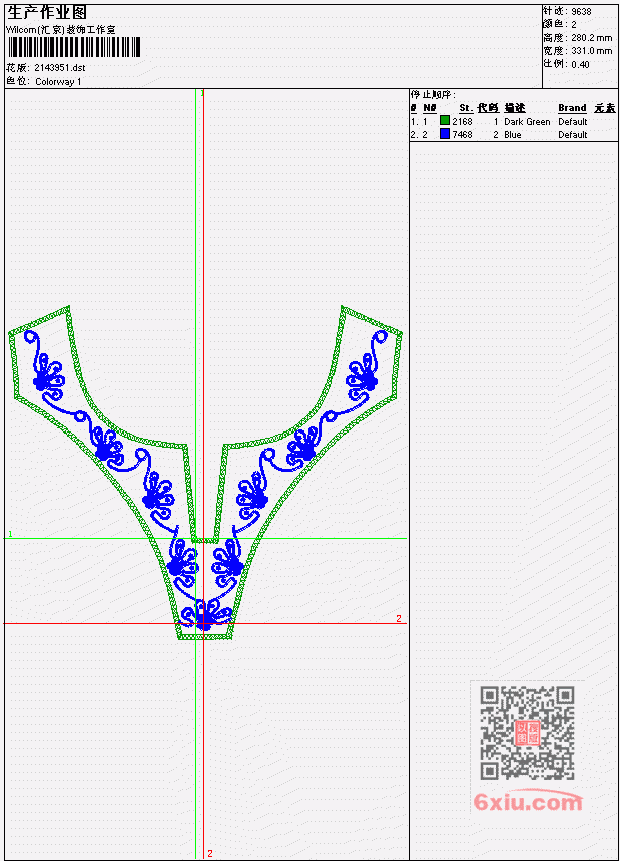Click the height value '280.2 mm'
Viewport: 620px width, 861px height.
tap(591, 38)
